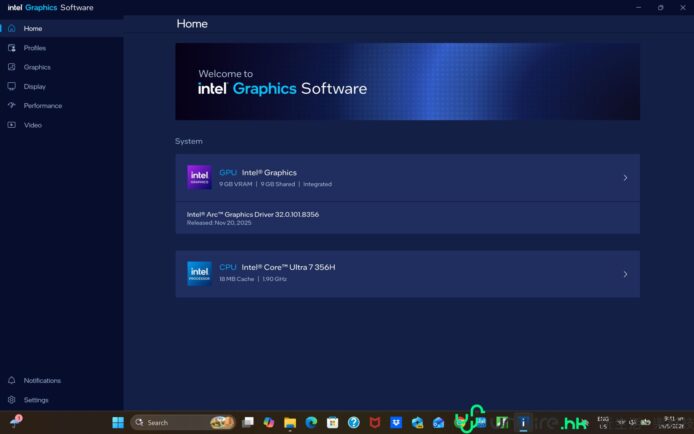Click the "1.90 GHz" value
694x434 pixels.
point(274,279)
